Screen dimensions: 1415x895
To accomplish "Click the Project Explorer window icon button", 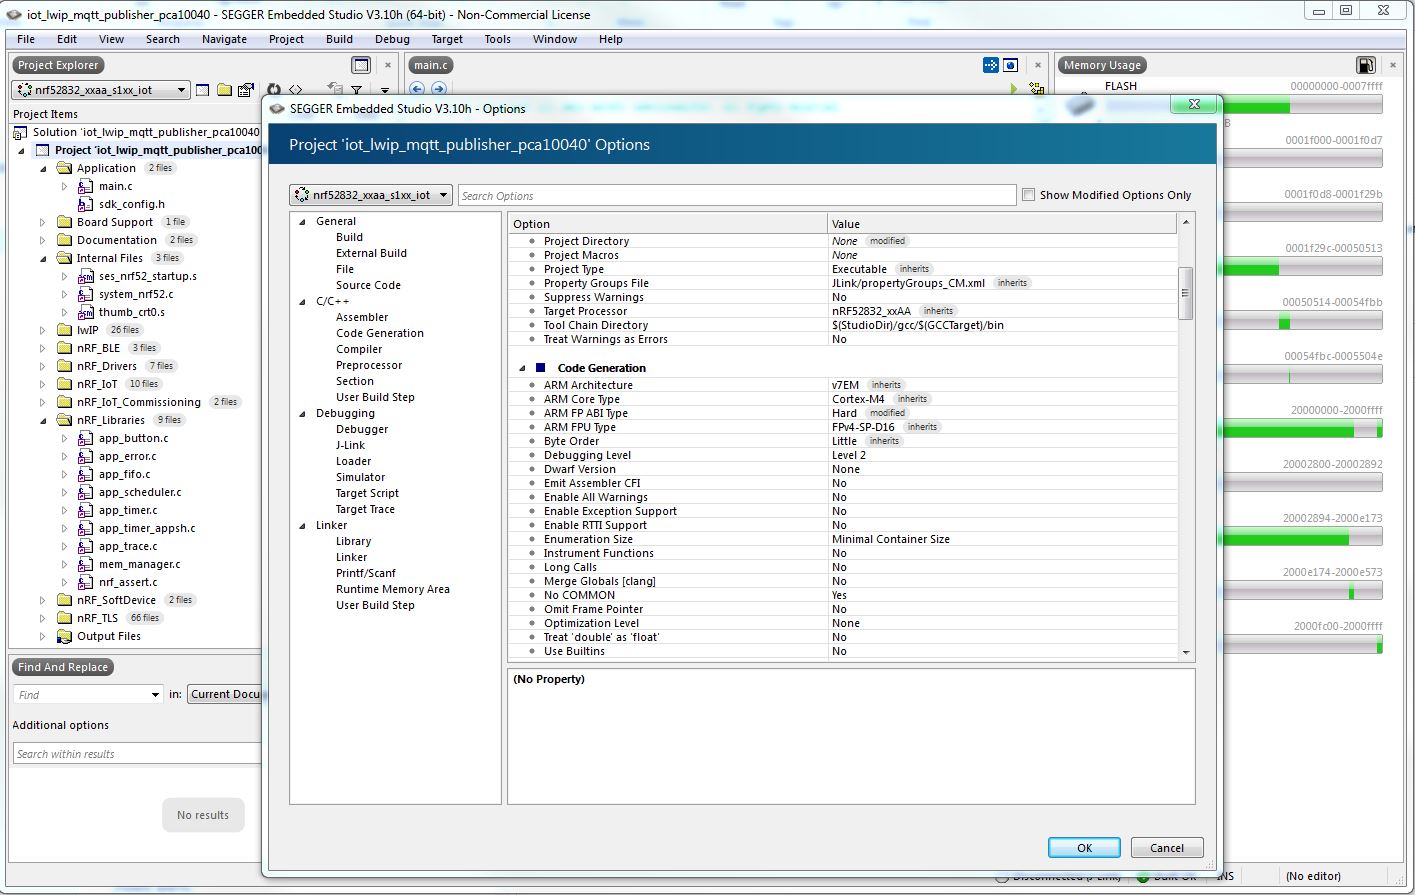I will pyautogui.click(x=362, y=65).
